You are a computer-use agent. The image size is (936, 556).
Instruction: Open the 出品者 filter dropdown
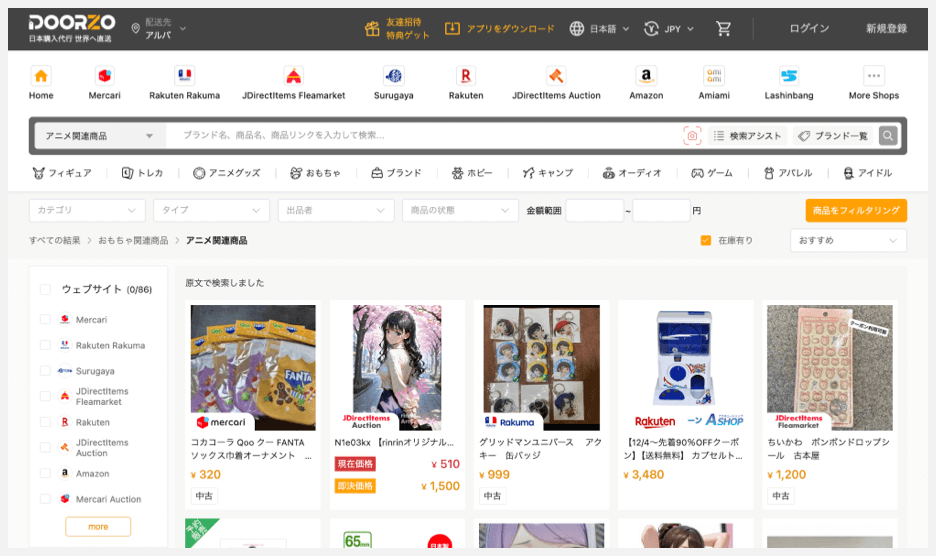click(x=336, y=210)
